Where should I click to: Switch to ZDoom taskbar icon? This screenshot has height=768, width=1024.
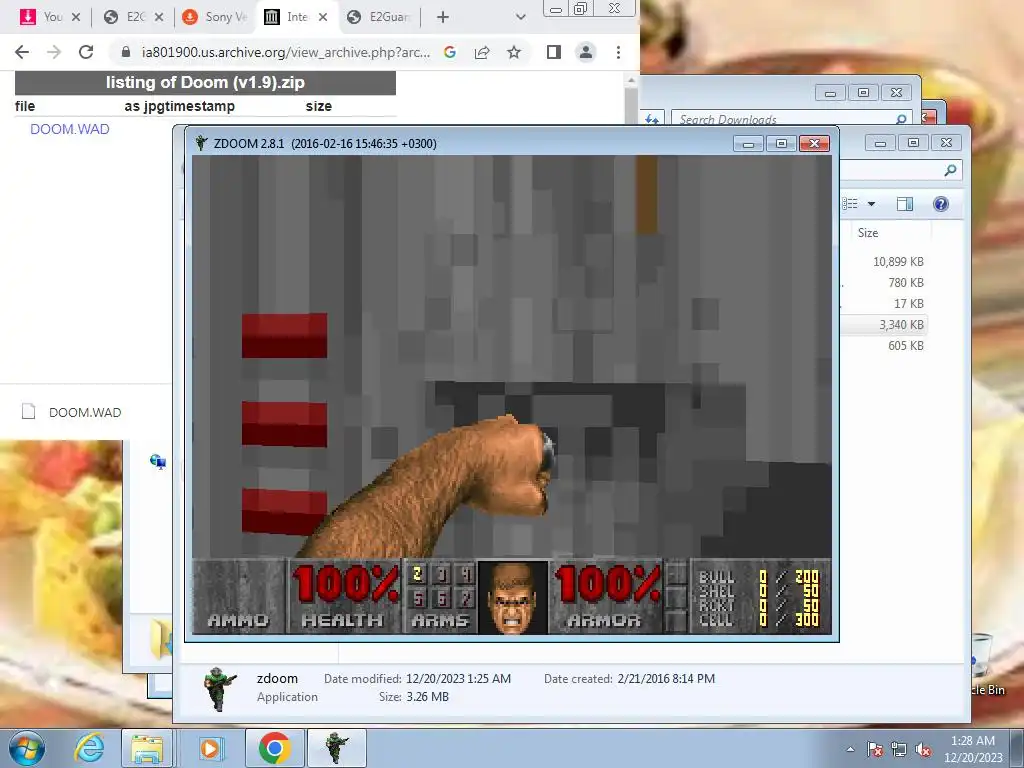click(336, 748)
